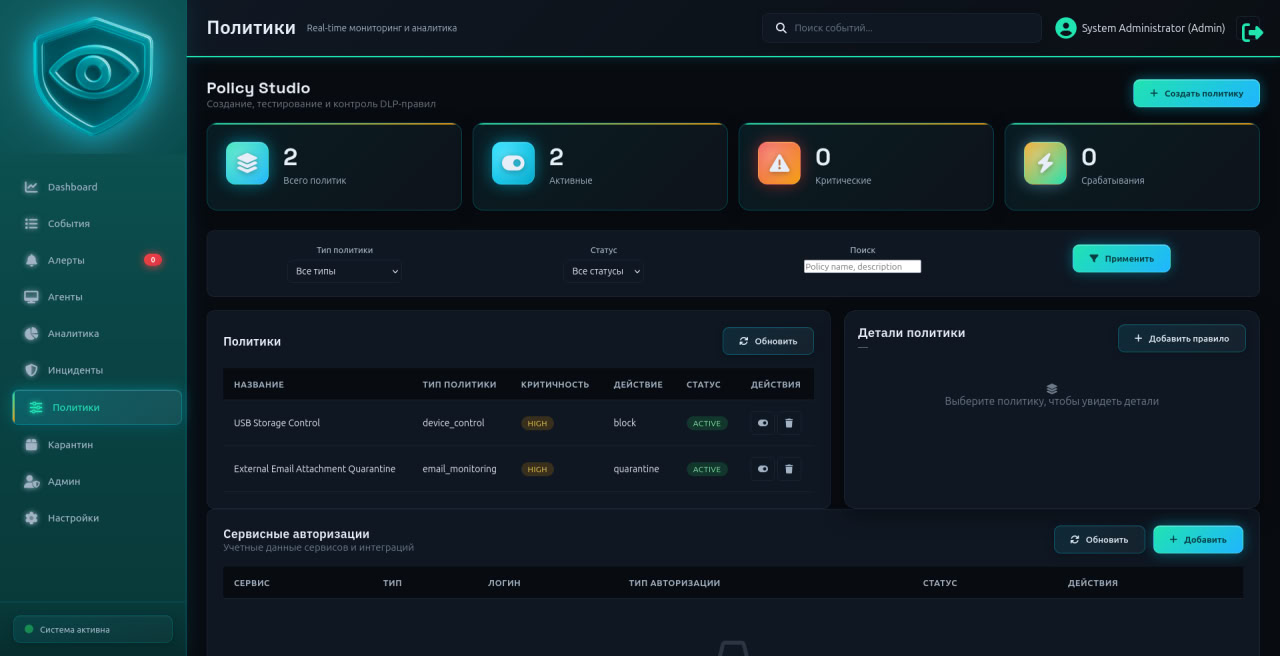This screenshot has width=1280, height=656.
Task: Click the device_control policy type cell
Action: click(453, 423)
